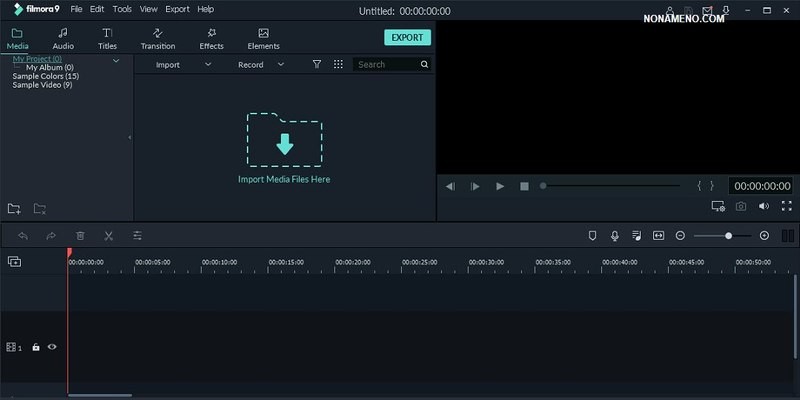Open the filter funnel in media library
The width and height of the screenshot is (800, 400).
[316, 64]
